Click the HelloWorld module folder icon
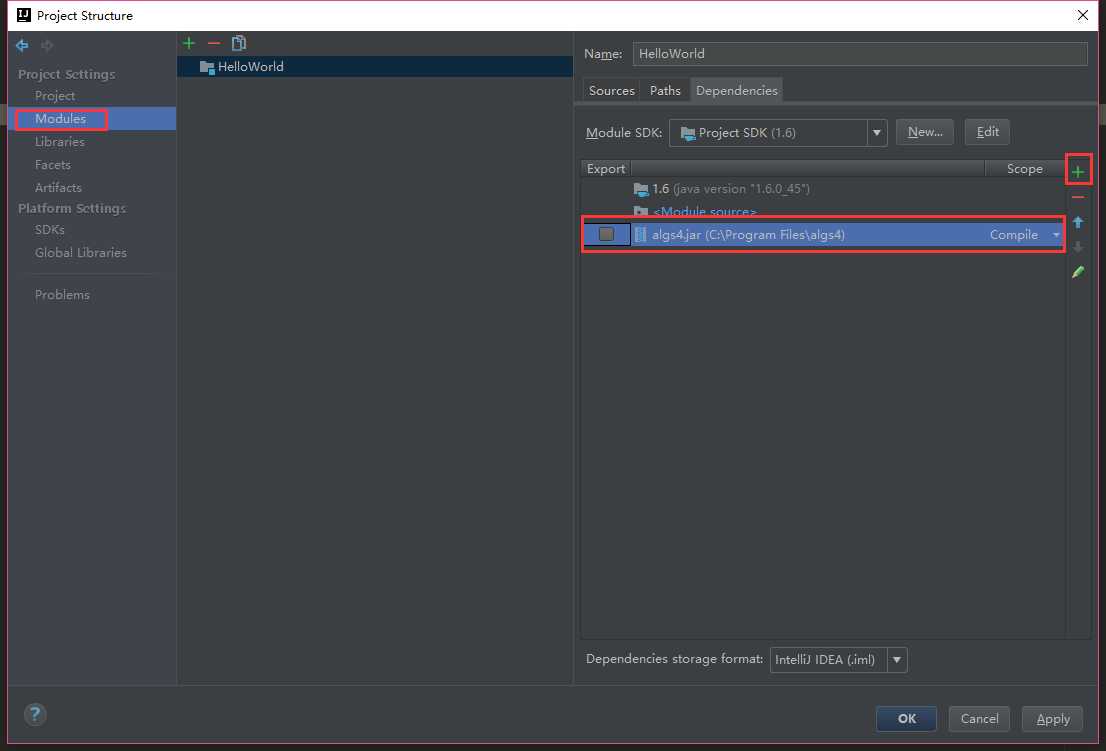 coord(207,67)
